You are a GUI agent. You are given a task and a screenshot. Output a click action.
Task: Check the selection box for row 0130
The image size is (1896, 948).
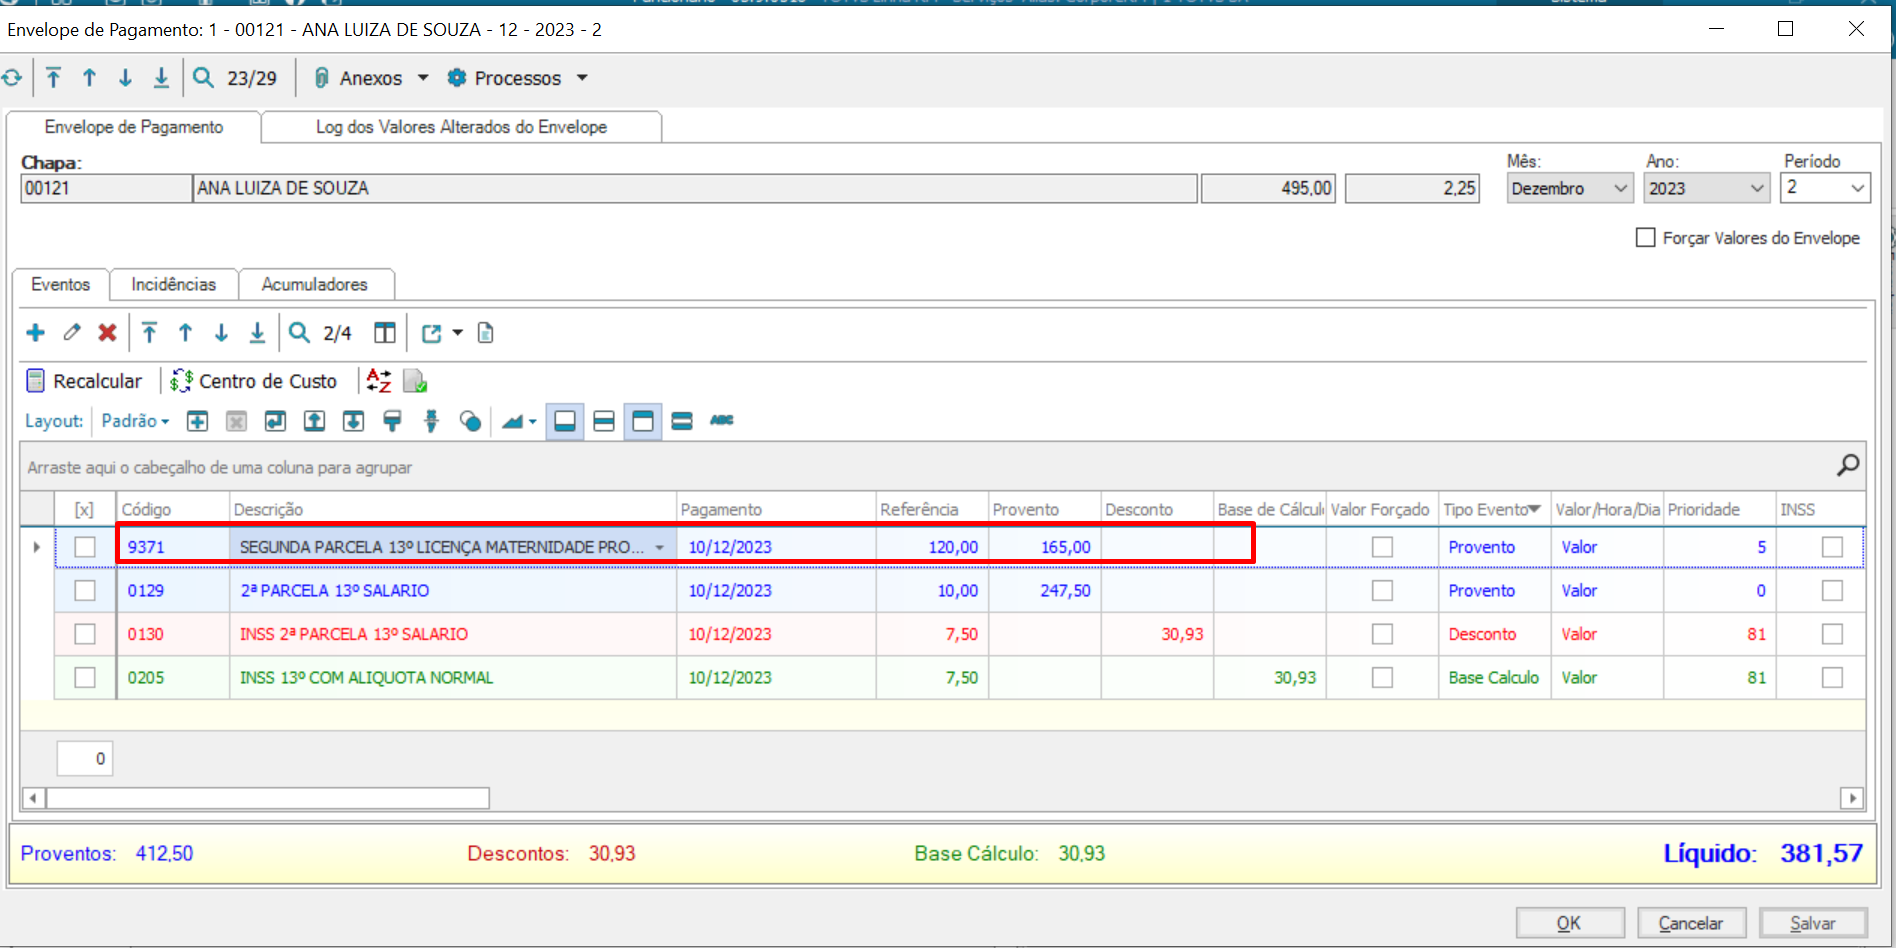pyautogui.click(x=85, y=634)
